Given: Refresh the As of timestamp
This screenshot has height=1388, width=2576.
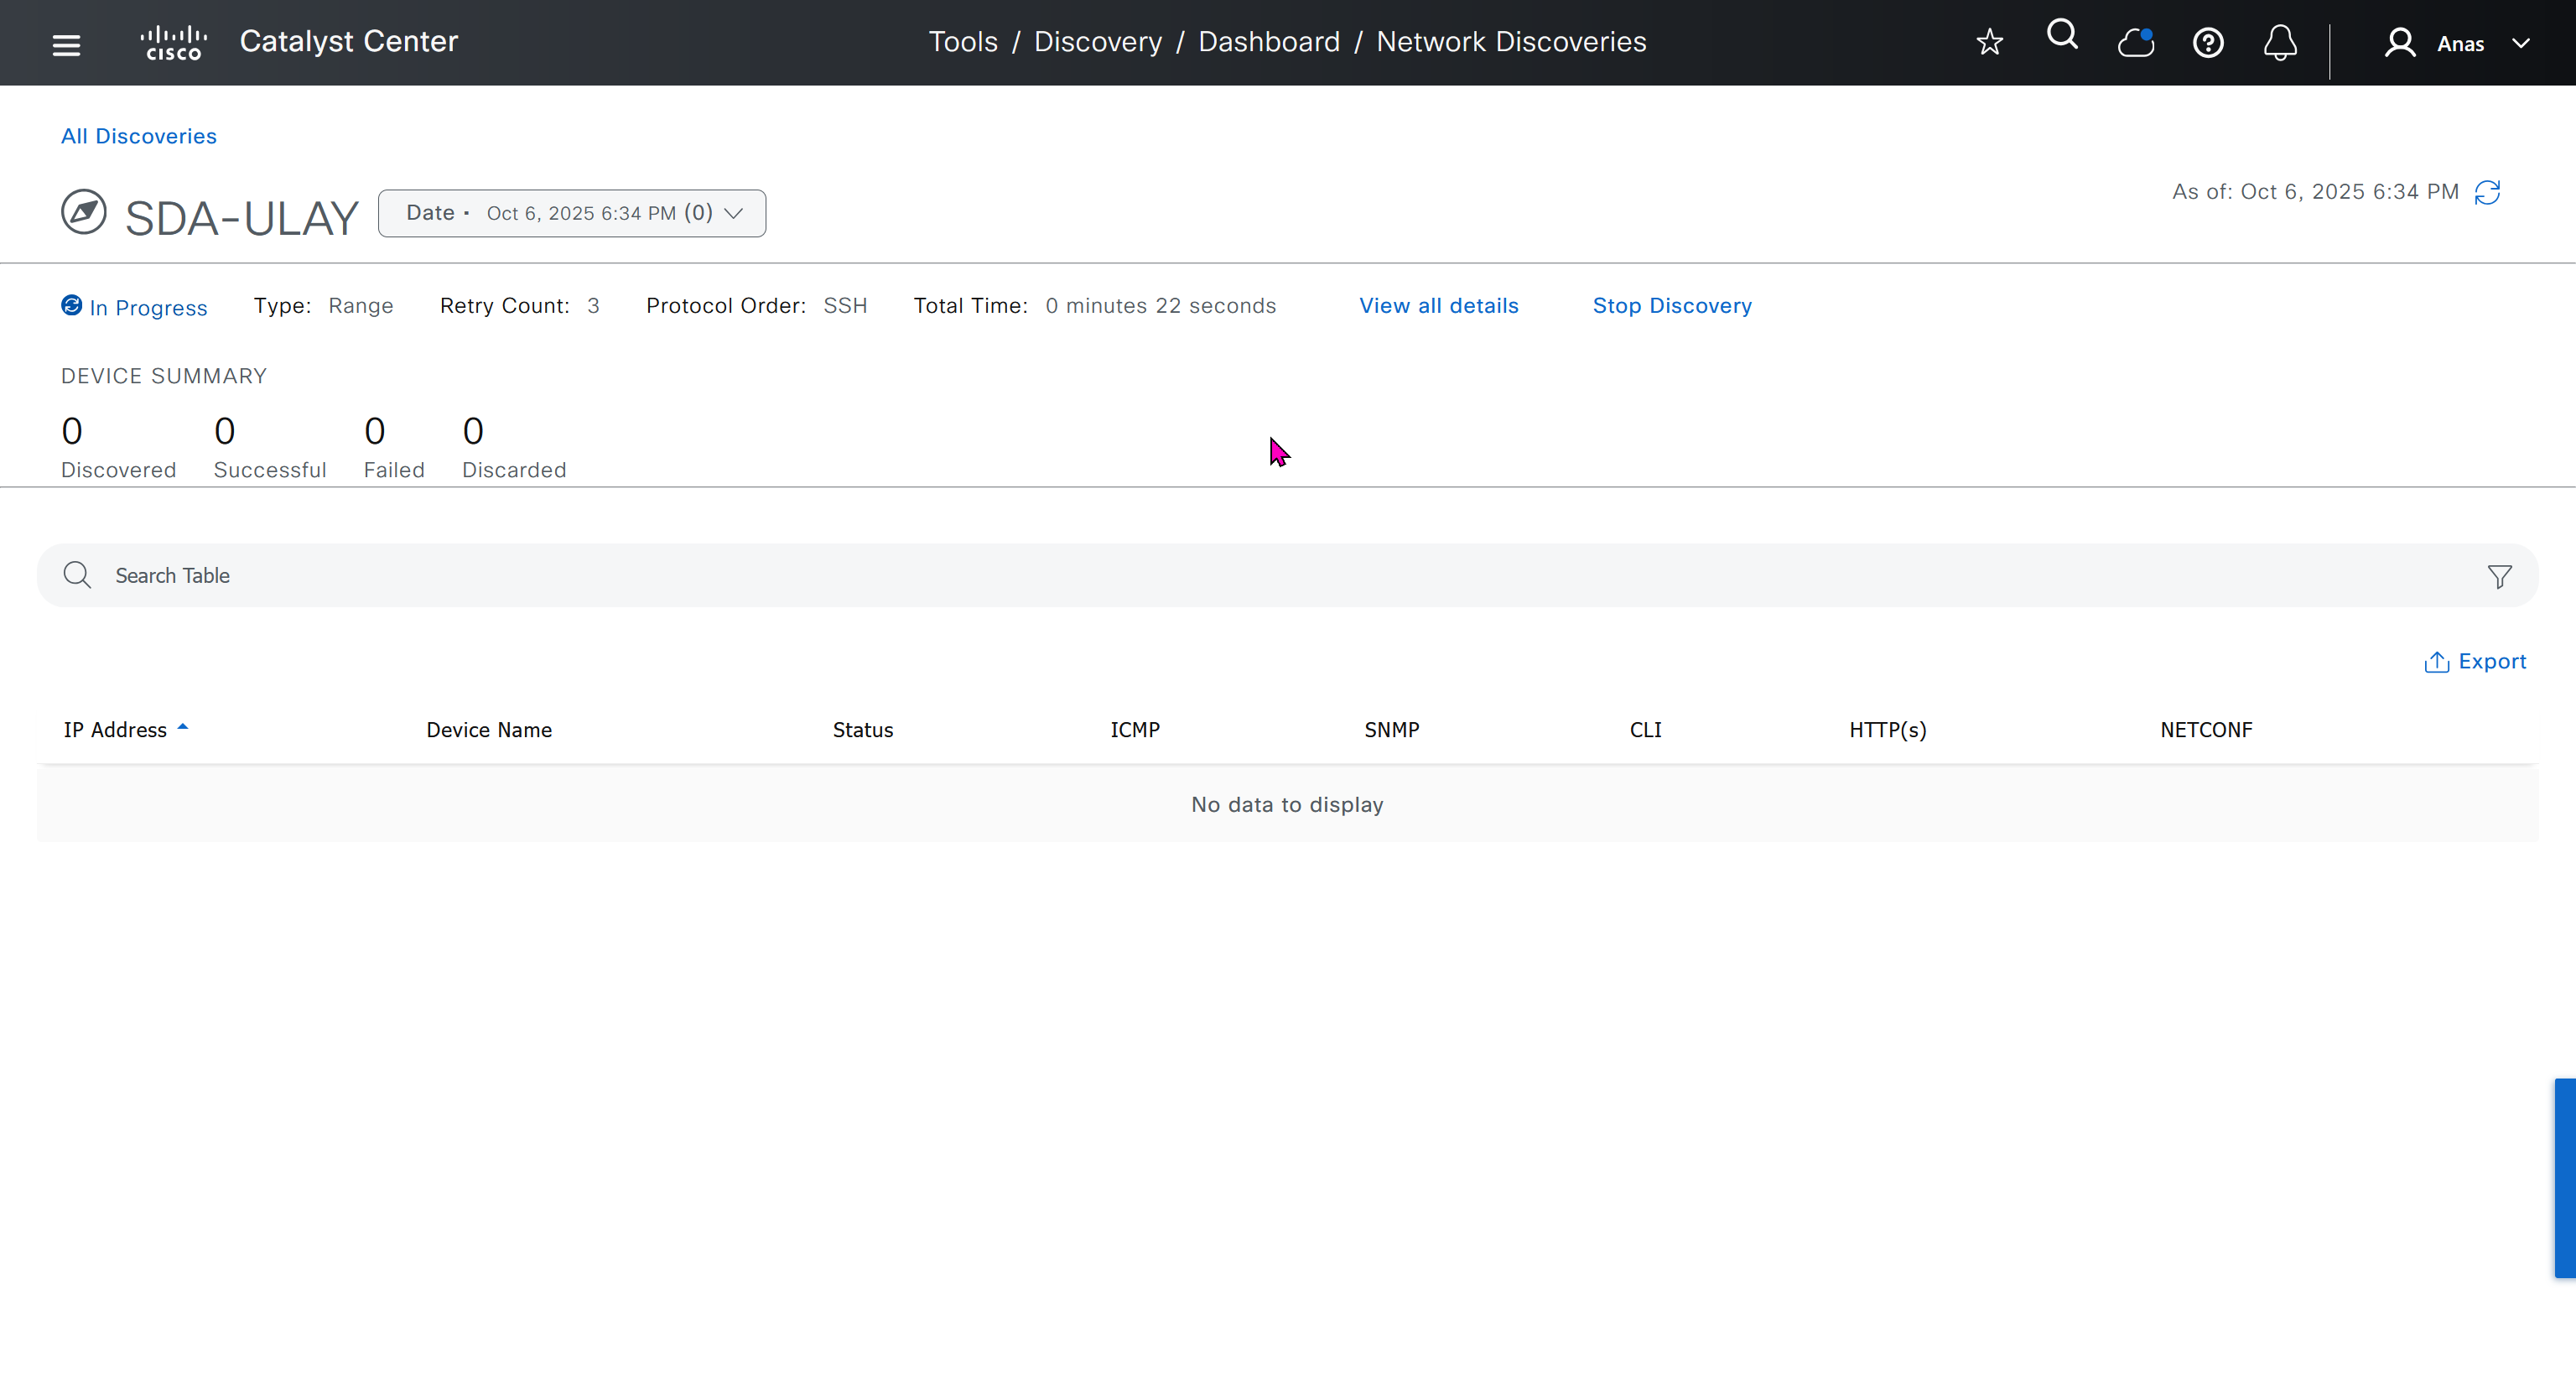Looking at the screenshot, I should point(2488,192).
